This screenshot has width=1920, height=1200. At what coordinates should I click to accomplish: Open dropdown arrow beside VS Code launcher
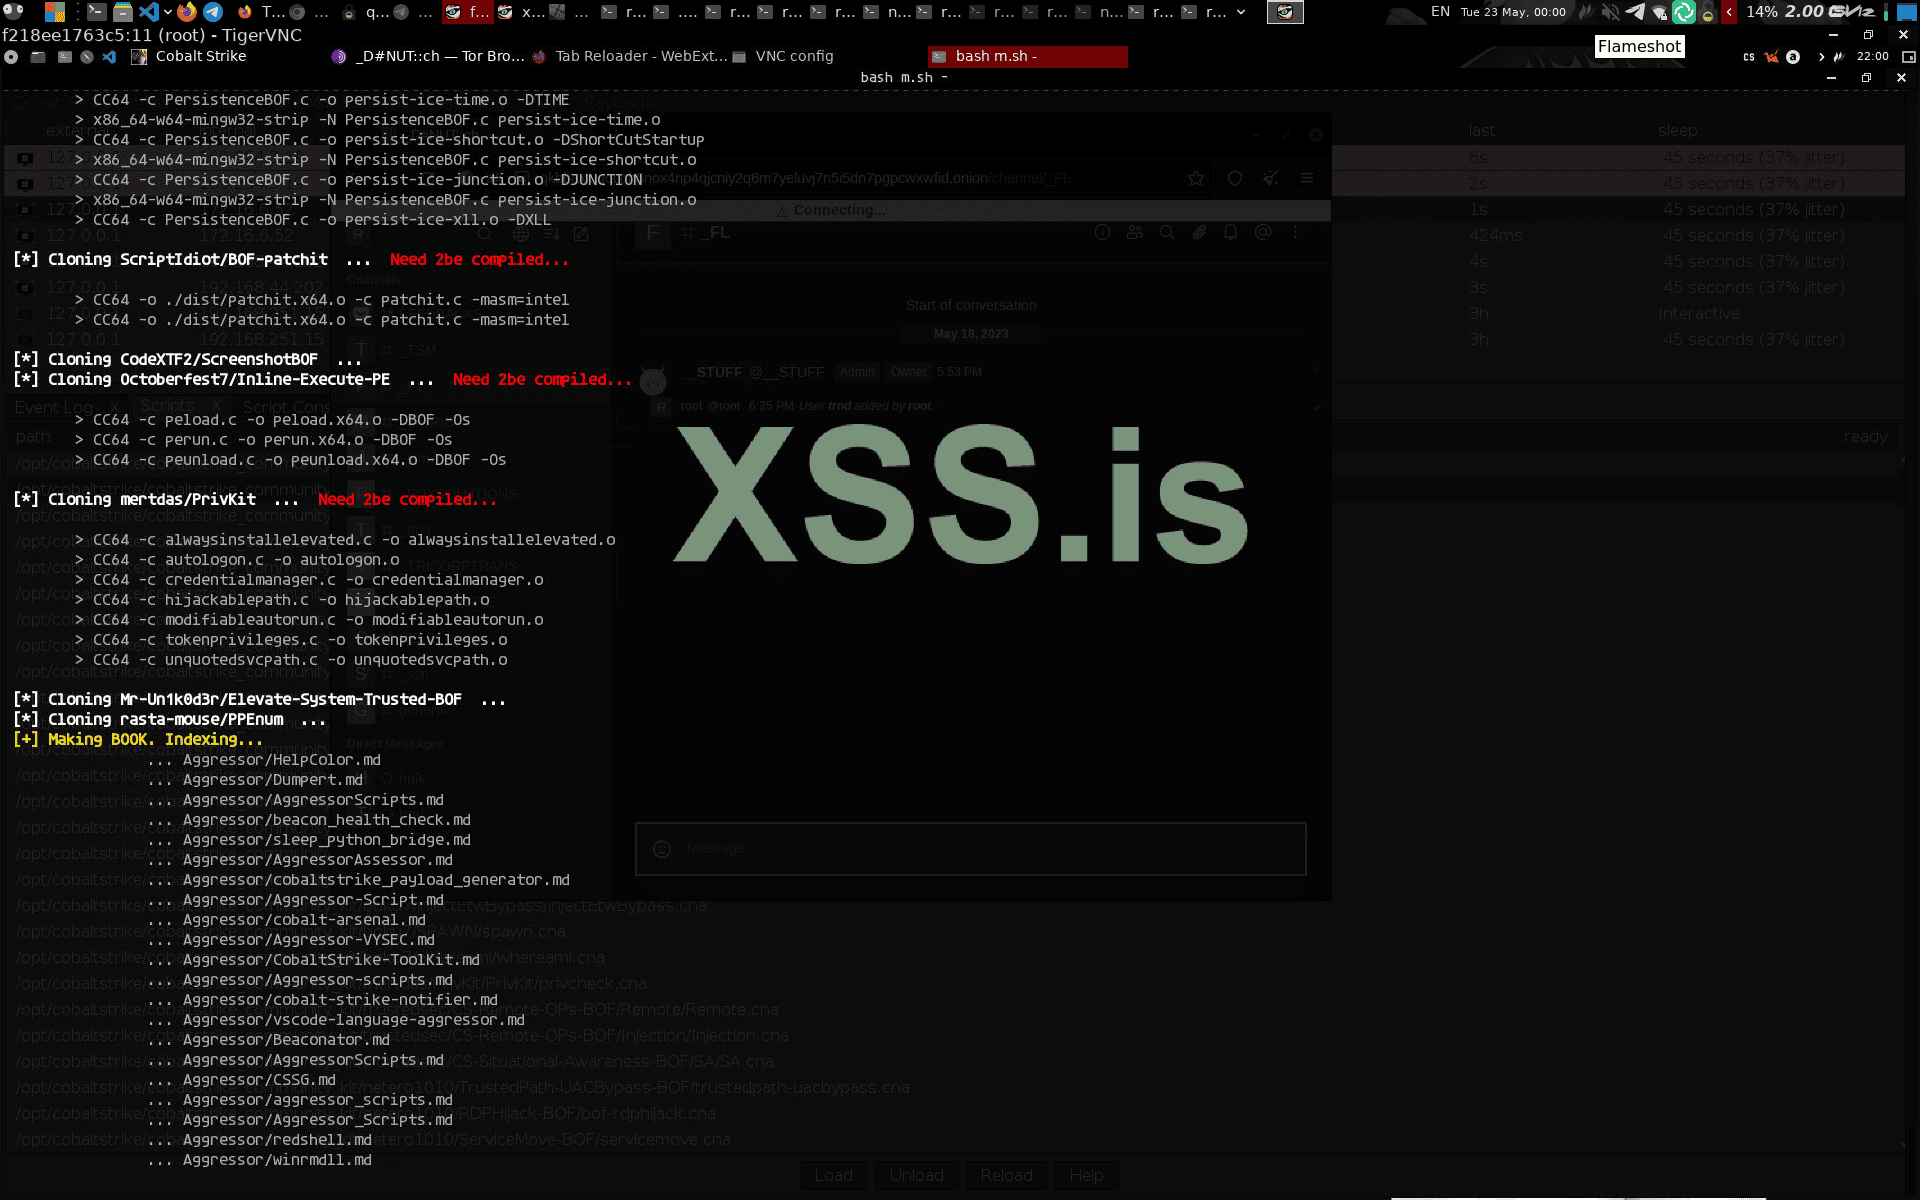(x=166, y=12)
